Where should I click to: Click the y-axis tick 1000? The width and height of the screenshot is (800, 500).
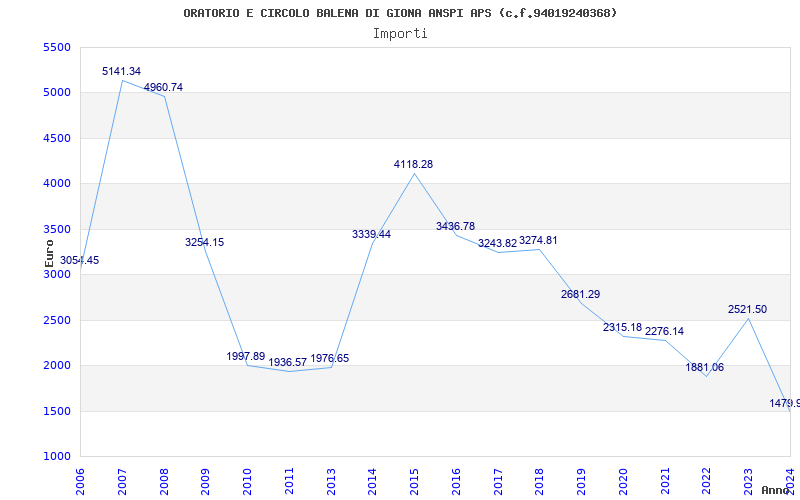tap(58, 457)
